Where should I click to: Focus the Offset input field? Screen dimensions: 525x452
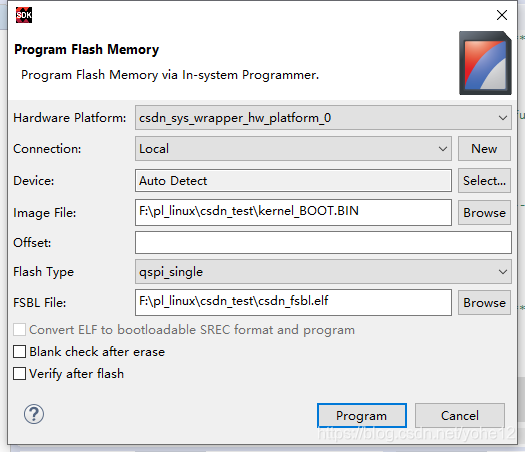tap(323, 242)
